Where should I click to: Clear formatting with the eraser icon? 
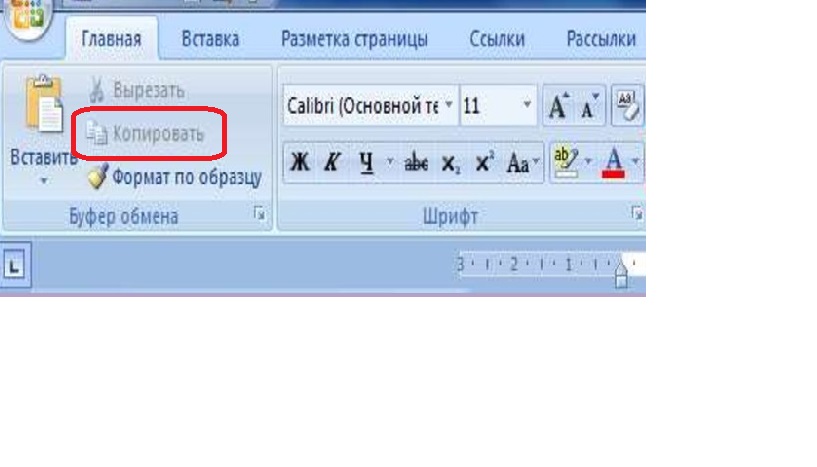629,104
